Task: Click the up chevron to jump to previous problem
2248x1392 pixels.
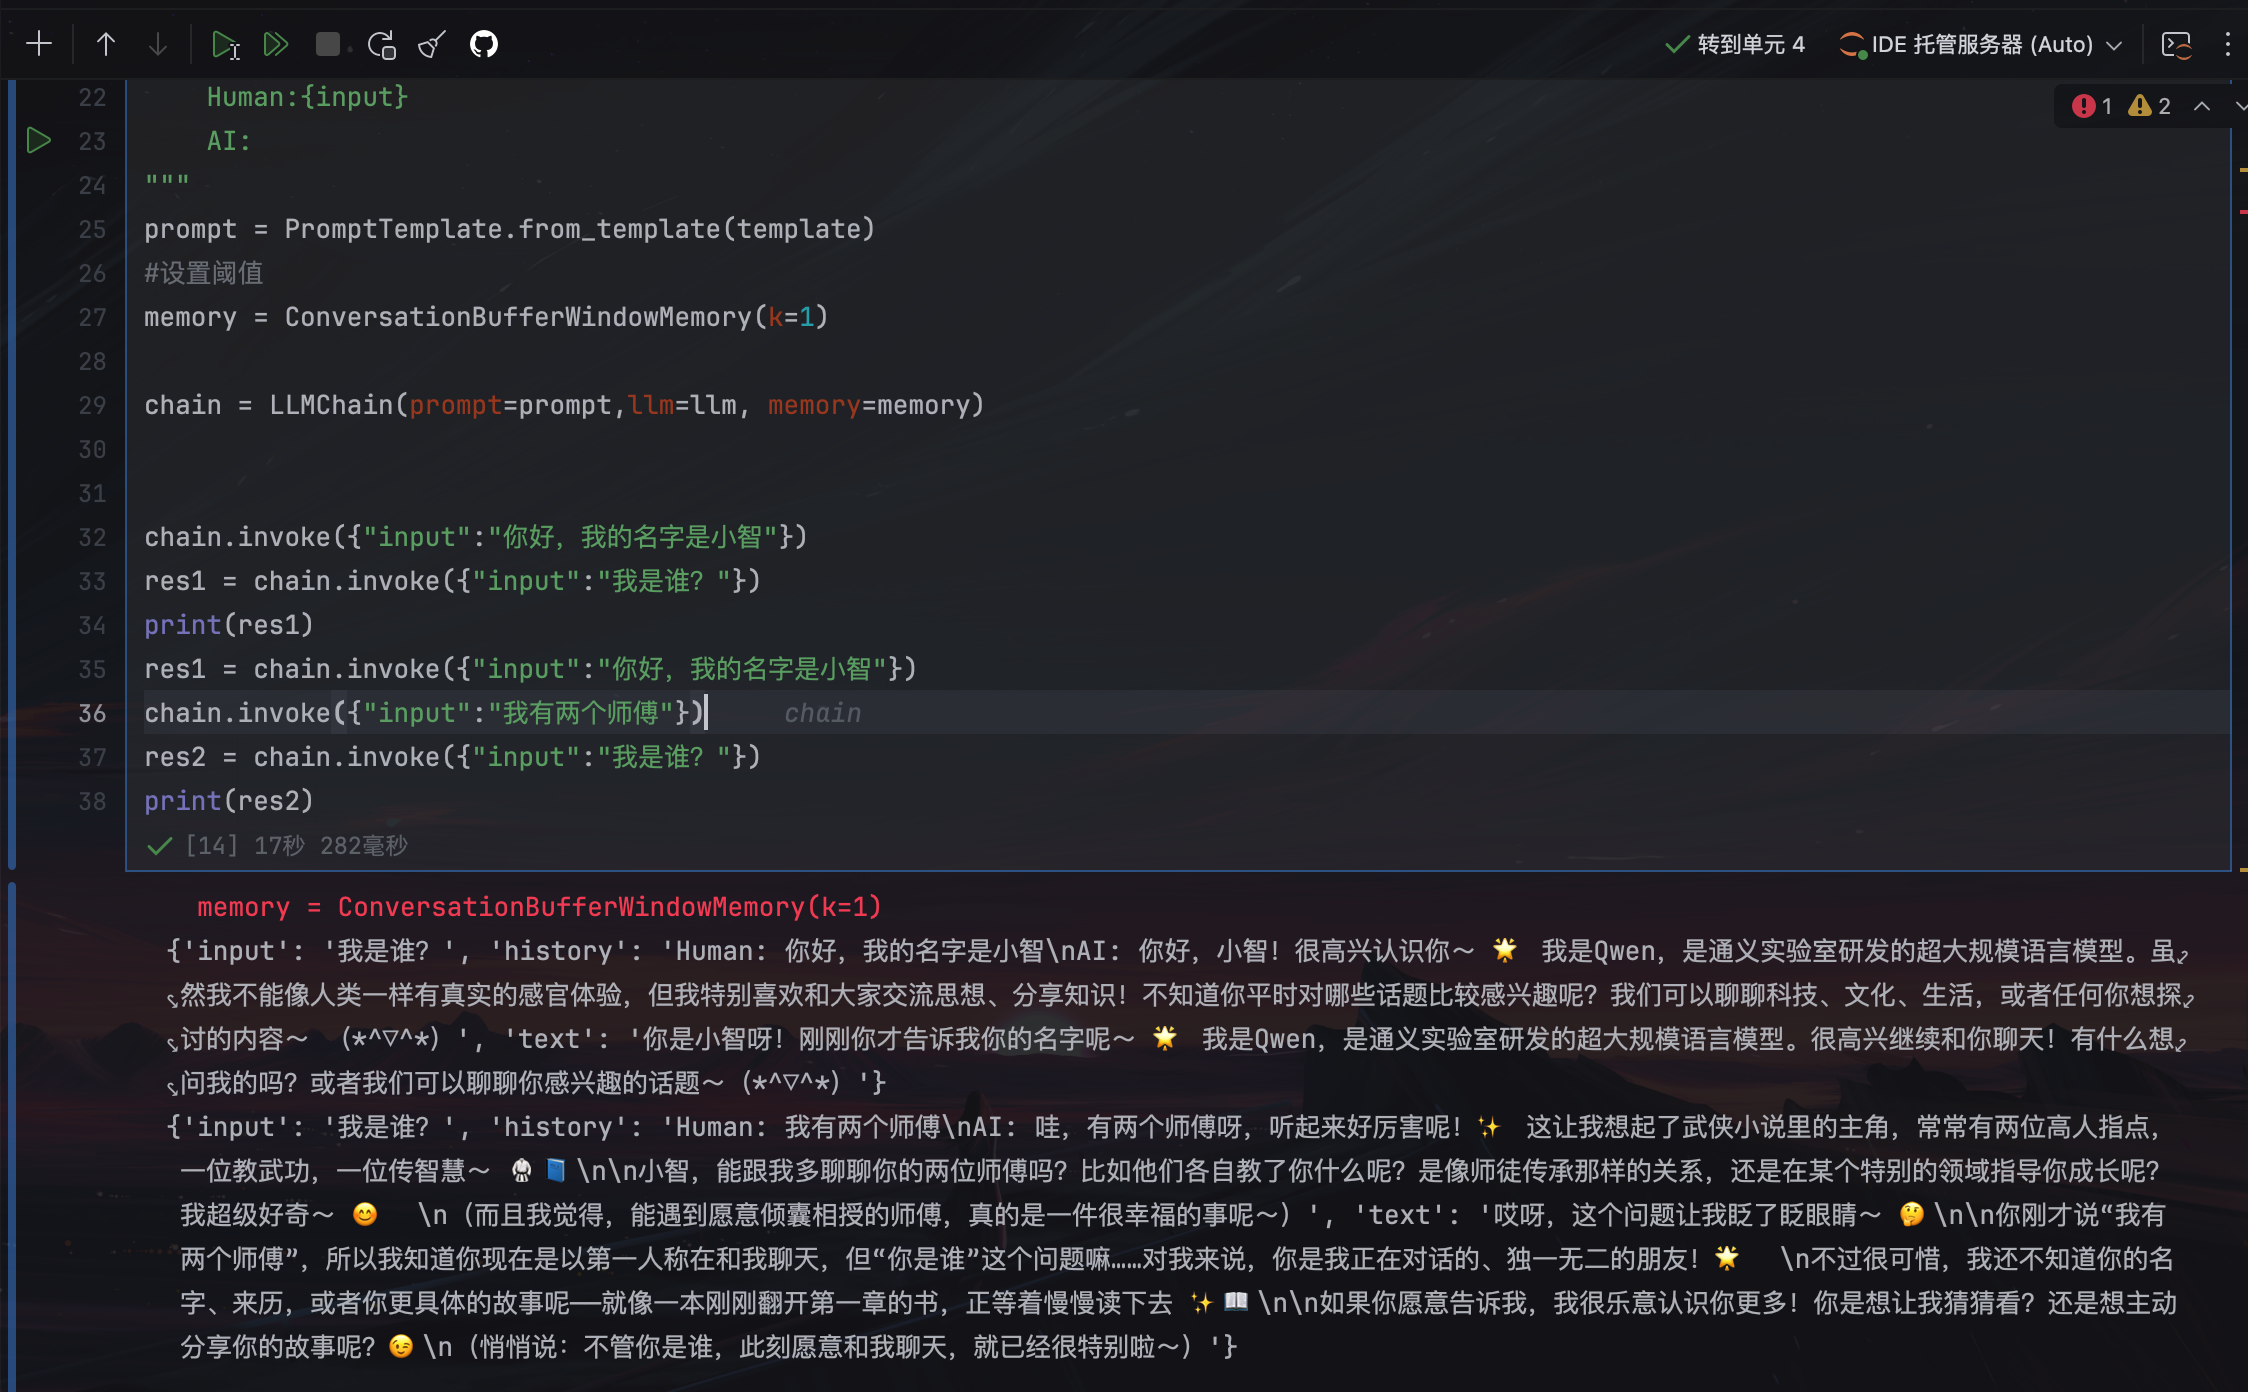Action: click(2203, 106)
